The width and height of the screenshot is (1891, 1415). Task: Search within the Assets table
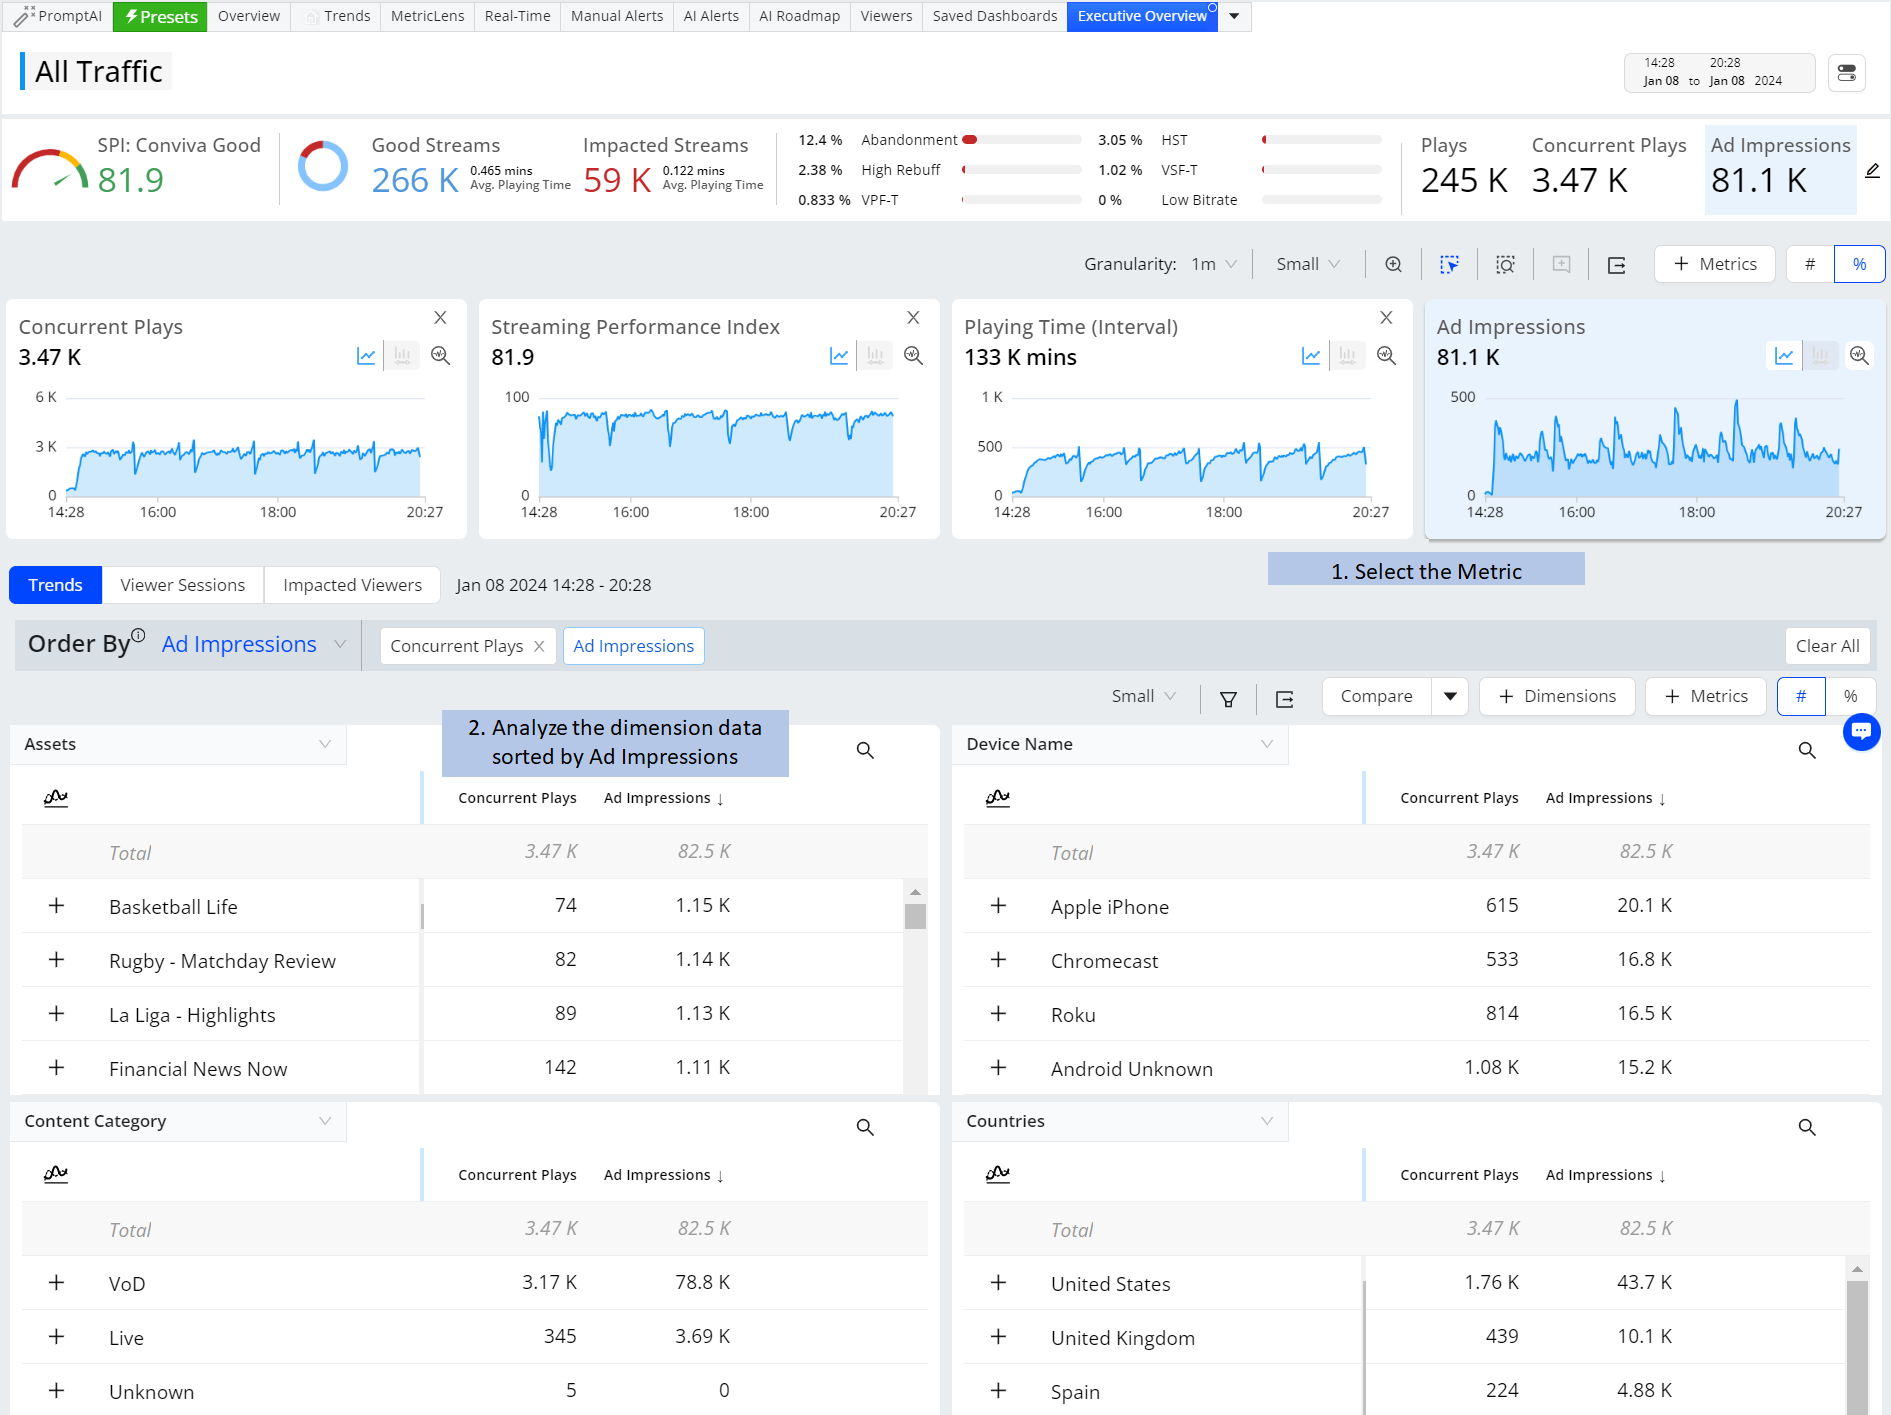click(865, 750)
